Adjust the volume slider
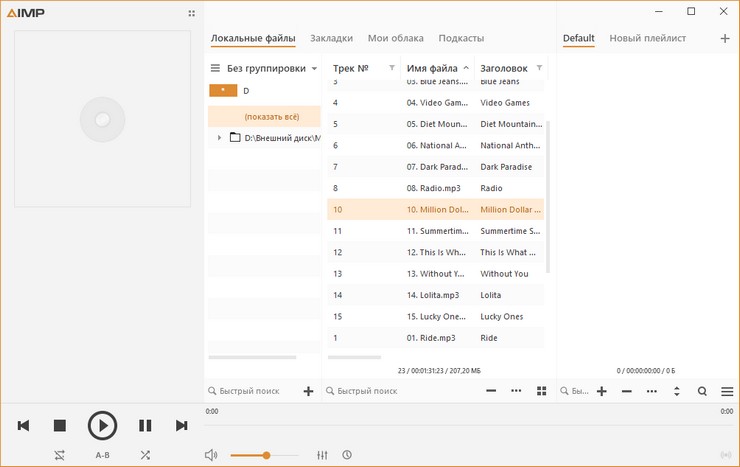 point(266,455)
